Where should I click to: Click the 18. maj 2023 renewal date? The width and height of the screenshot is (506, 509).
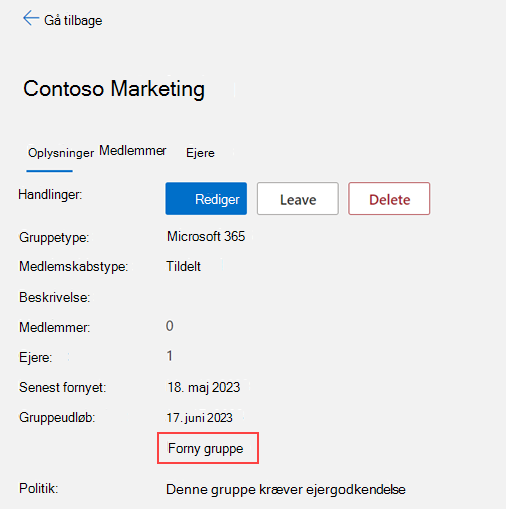tap(204, 388)
